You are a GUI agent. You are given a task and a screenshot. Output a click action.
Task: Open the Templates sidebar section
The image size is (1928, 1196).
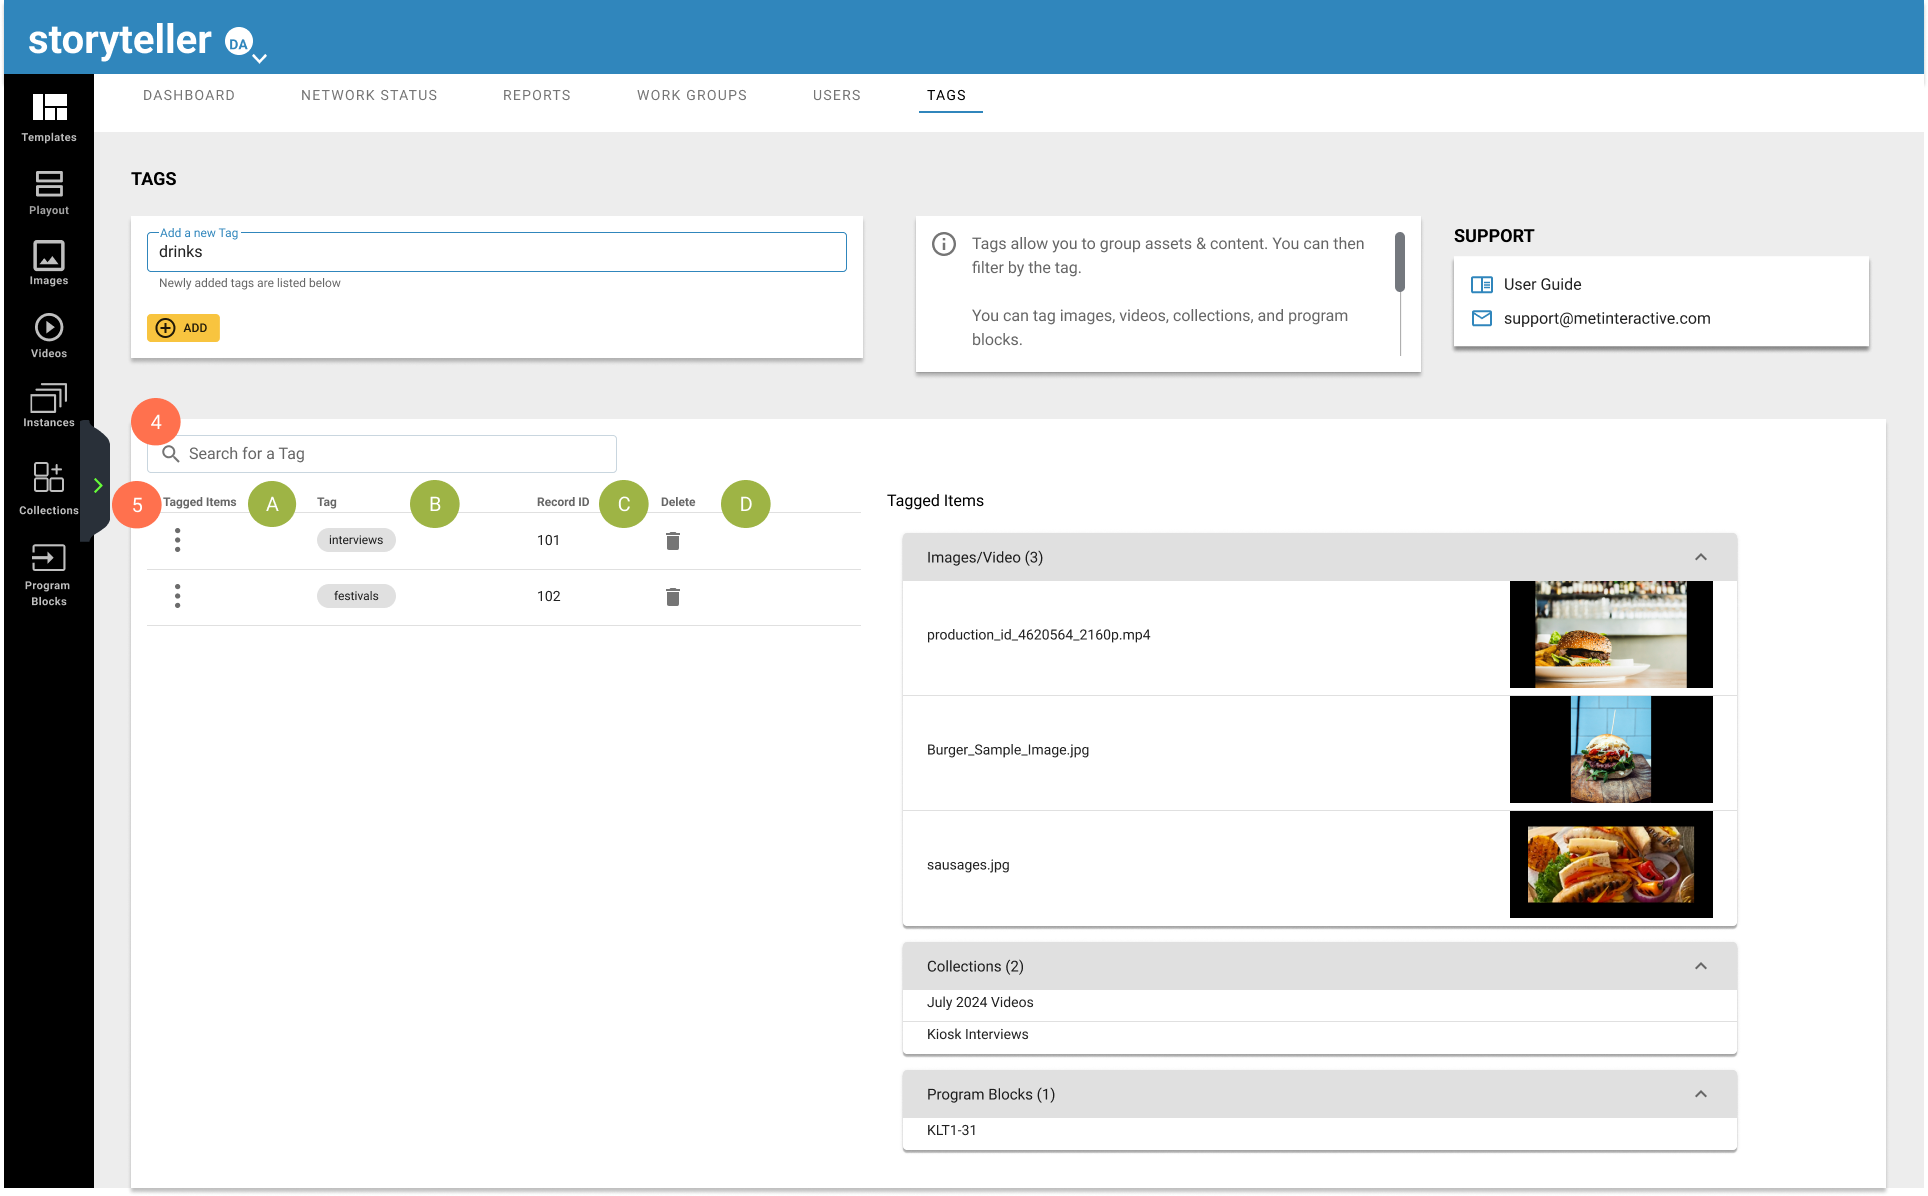tap(49, 117)
